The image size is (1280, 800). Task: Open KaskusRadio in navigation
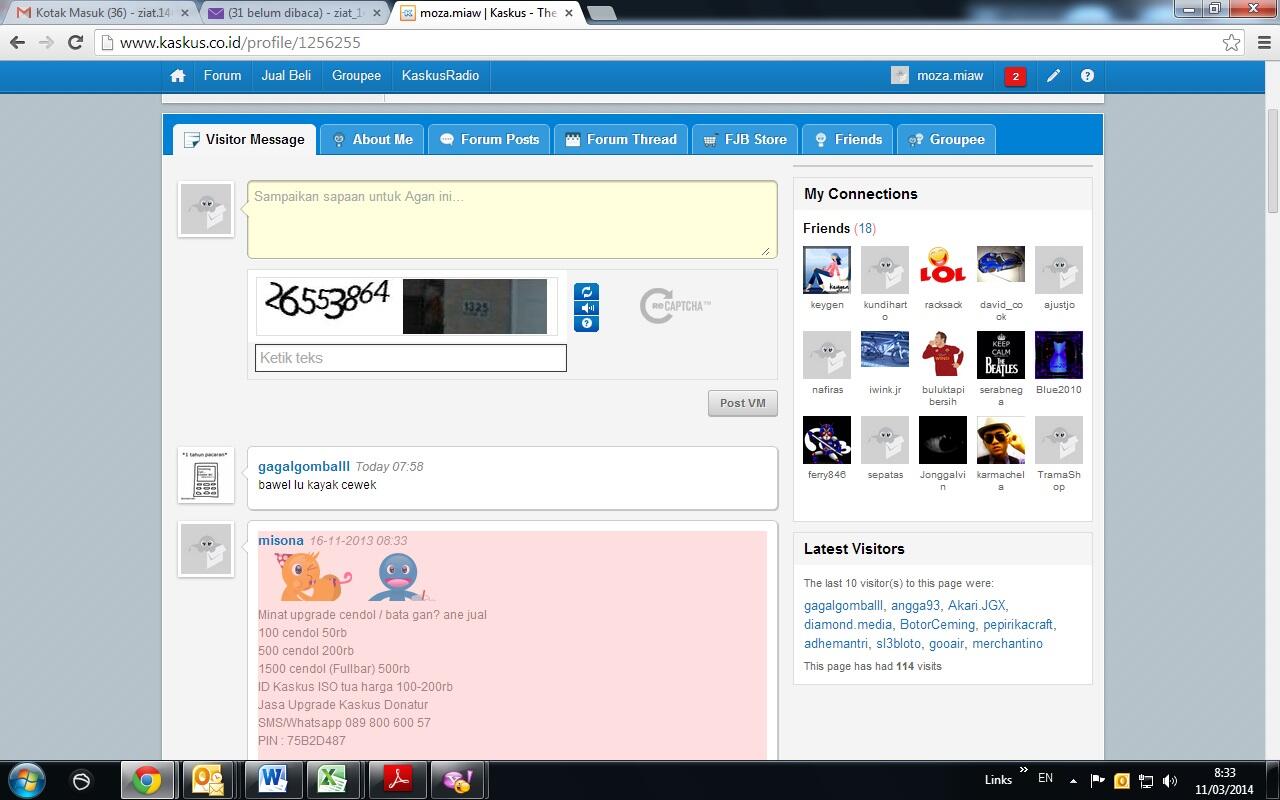[440, 76]
